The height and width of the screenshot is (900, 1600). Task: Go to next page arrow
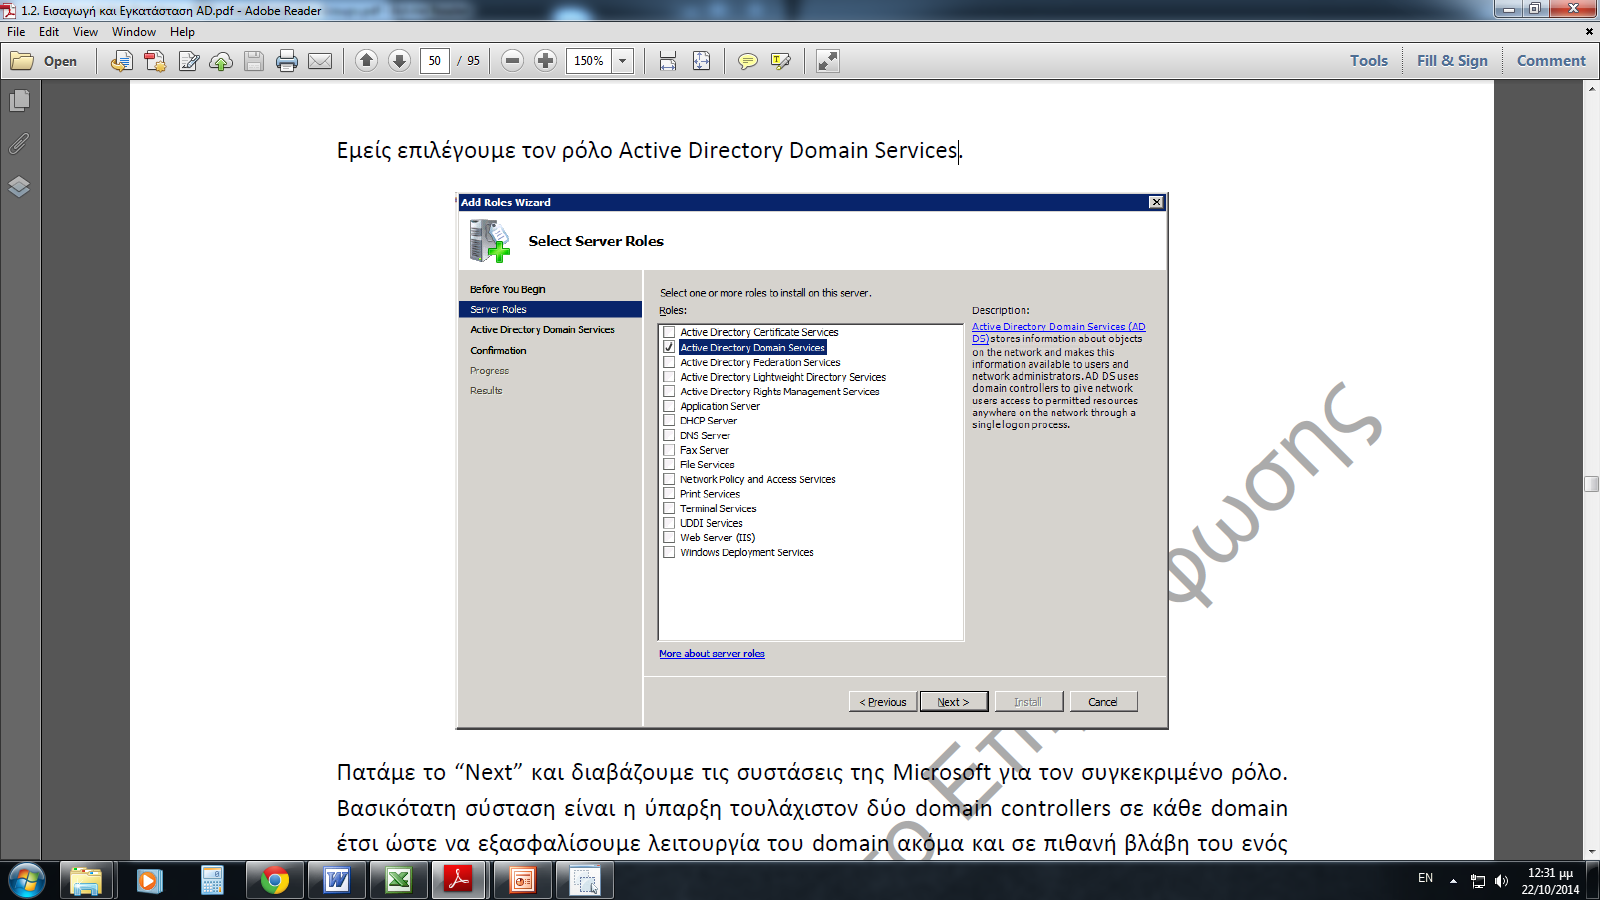399,61
